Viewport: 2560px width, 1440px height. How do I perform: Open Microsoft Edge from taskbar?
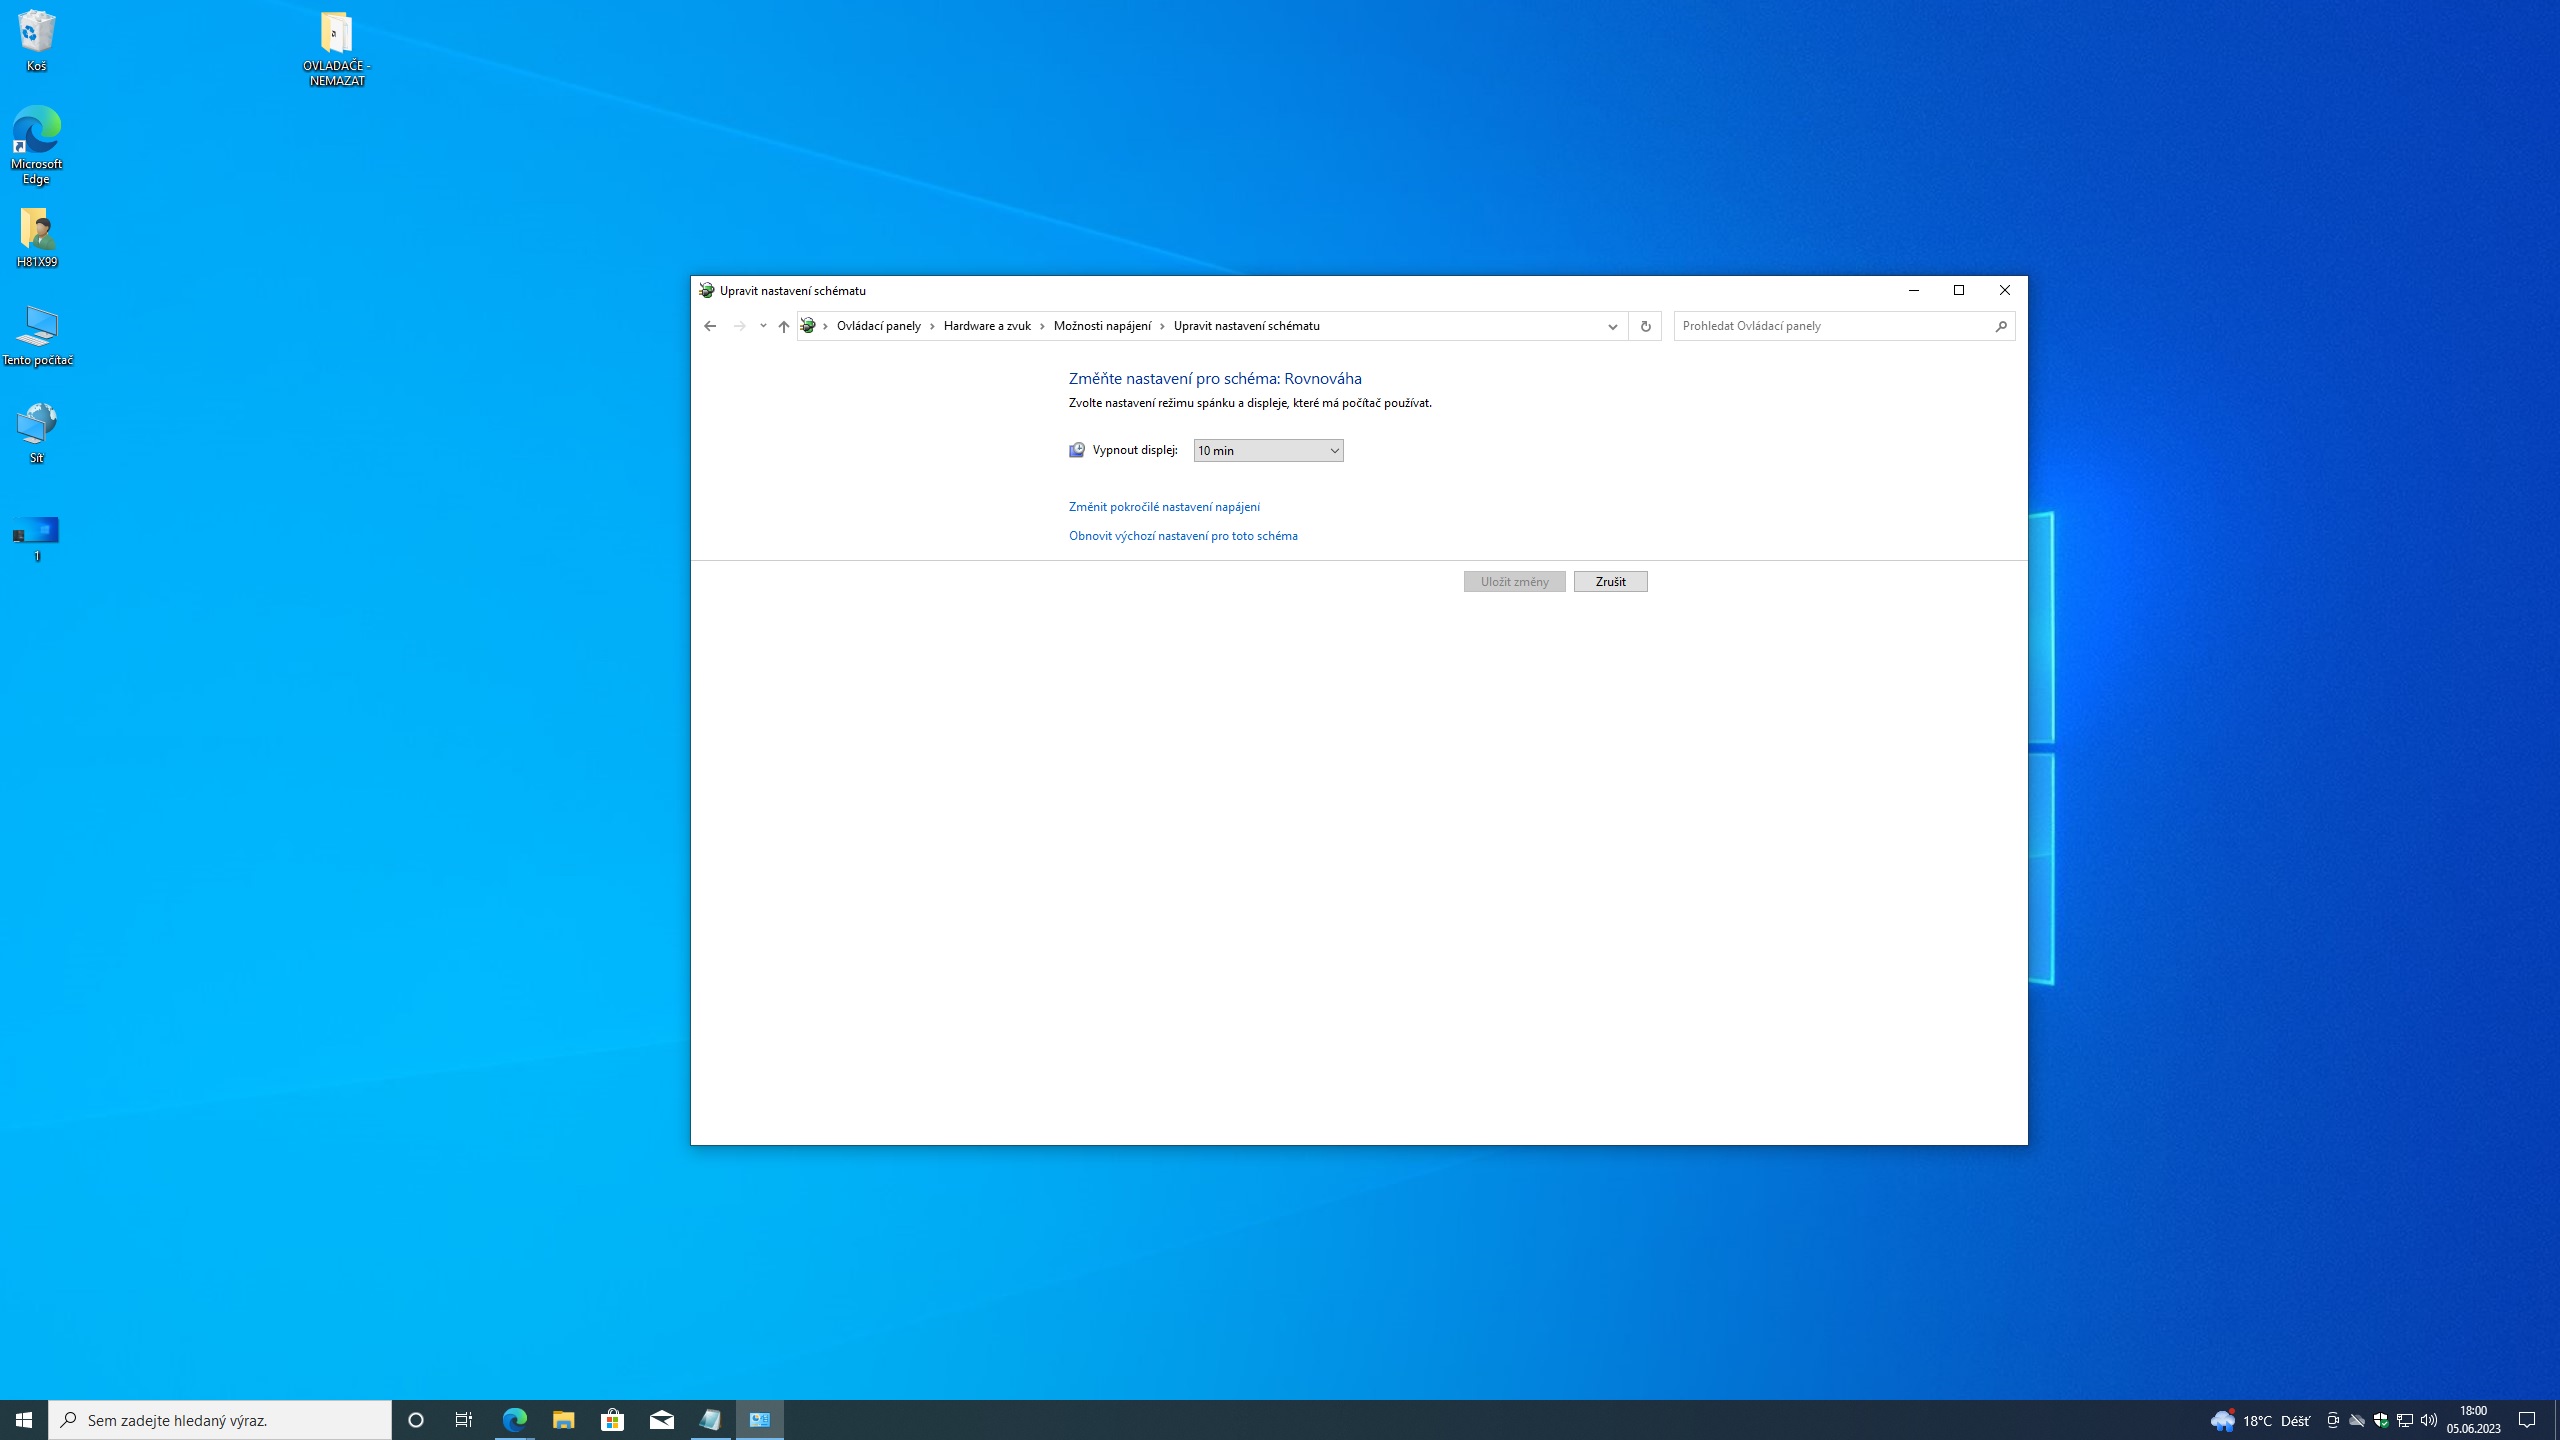click(x=514, y=1420)
